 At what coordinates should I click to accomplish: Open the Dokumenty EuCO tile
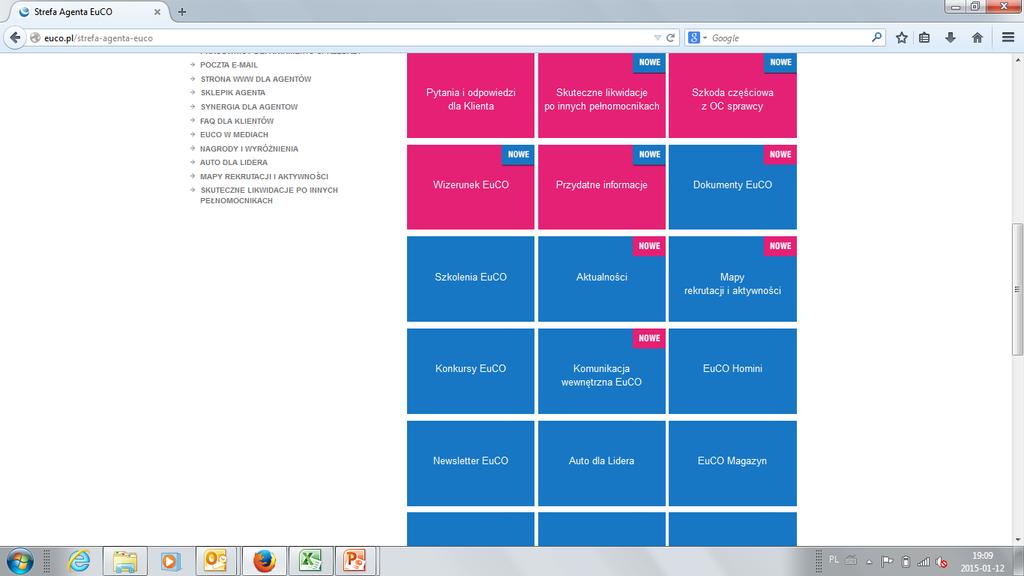click(x=733, y=187)
